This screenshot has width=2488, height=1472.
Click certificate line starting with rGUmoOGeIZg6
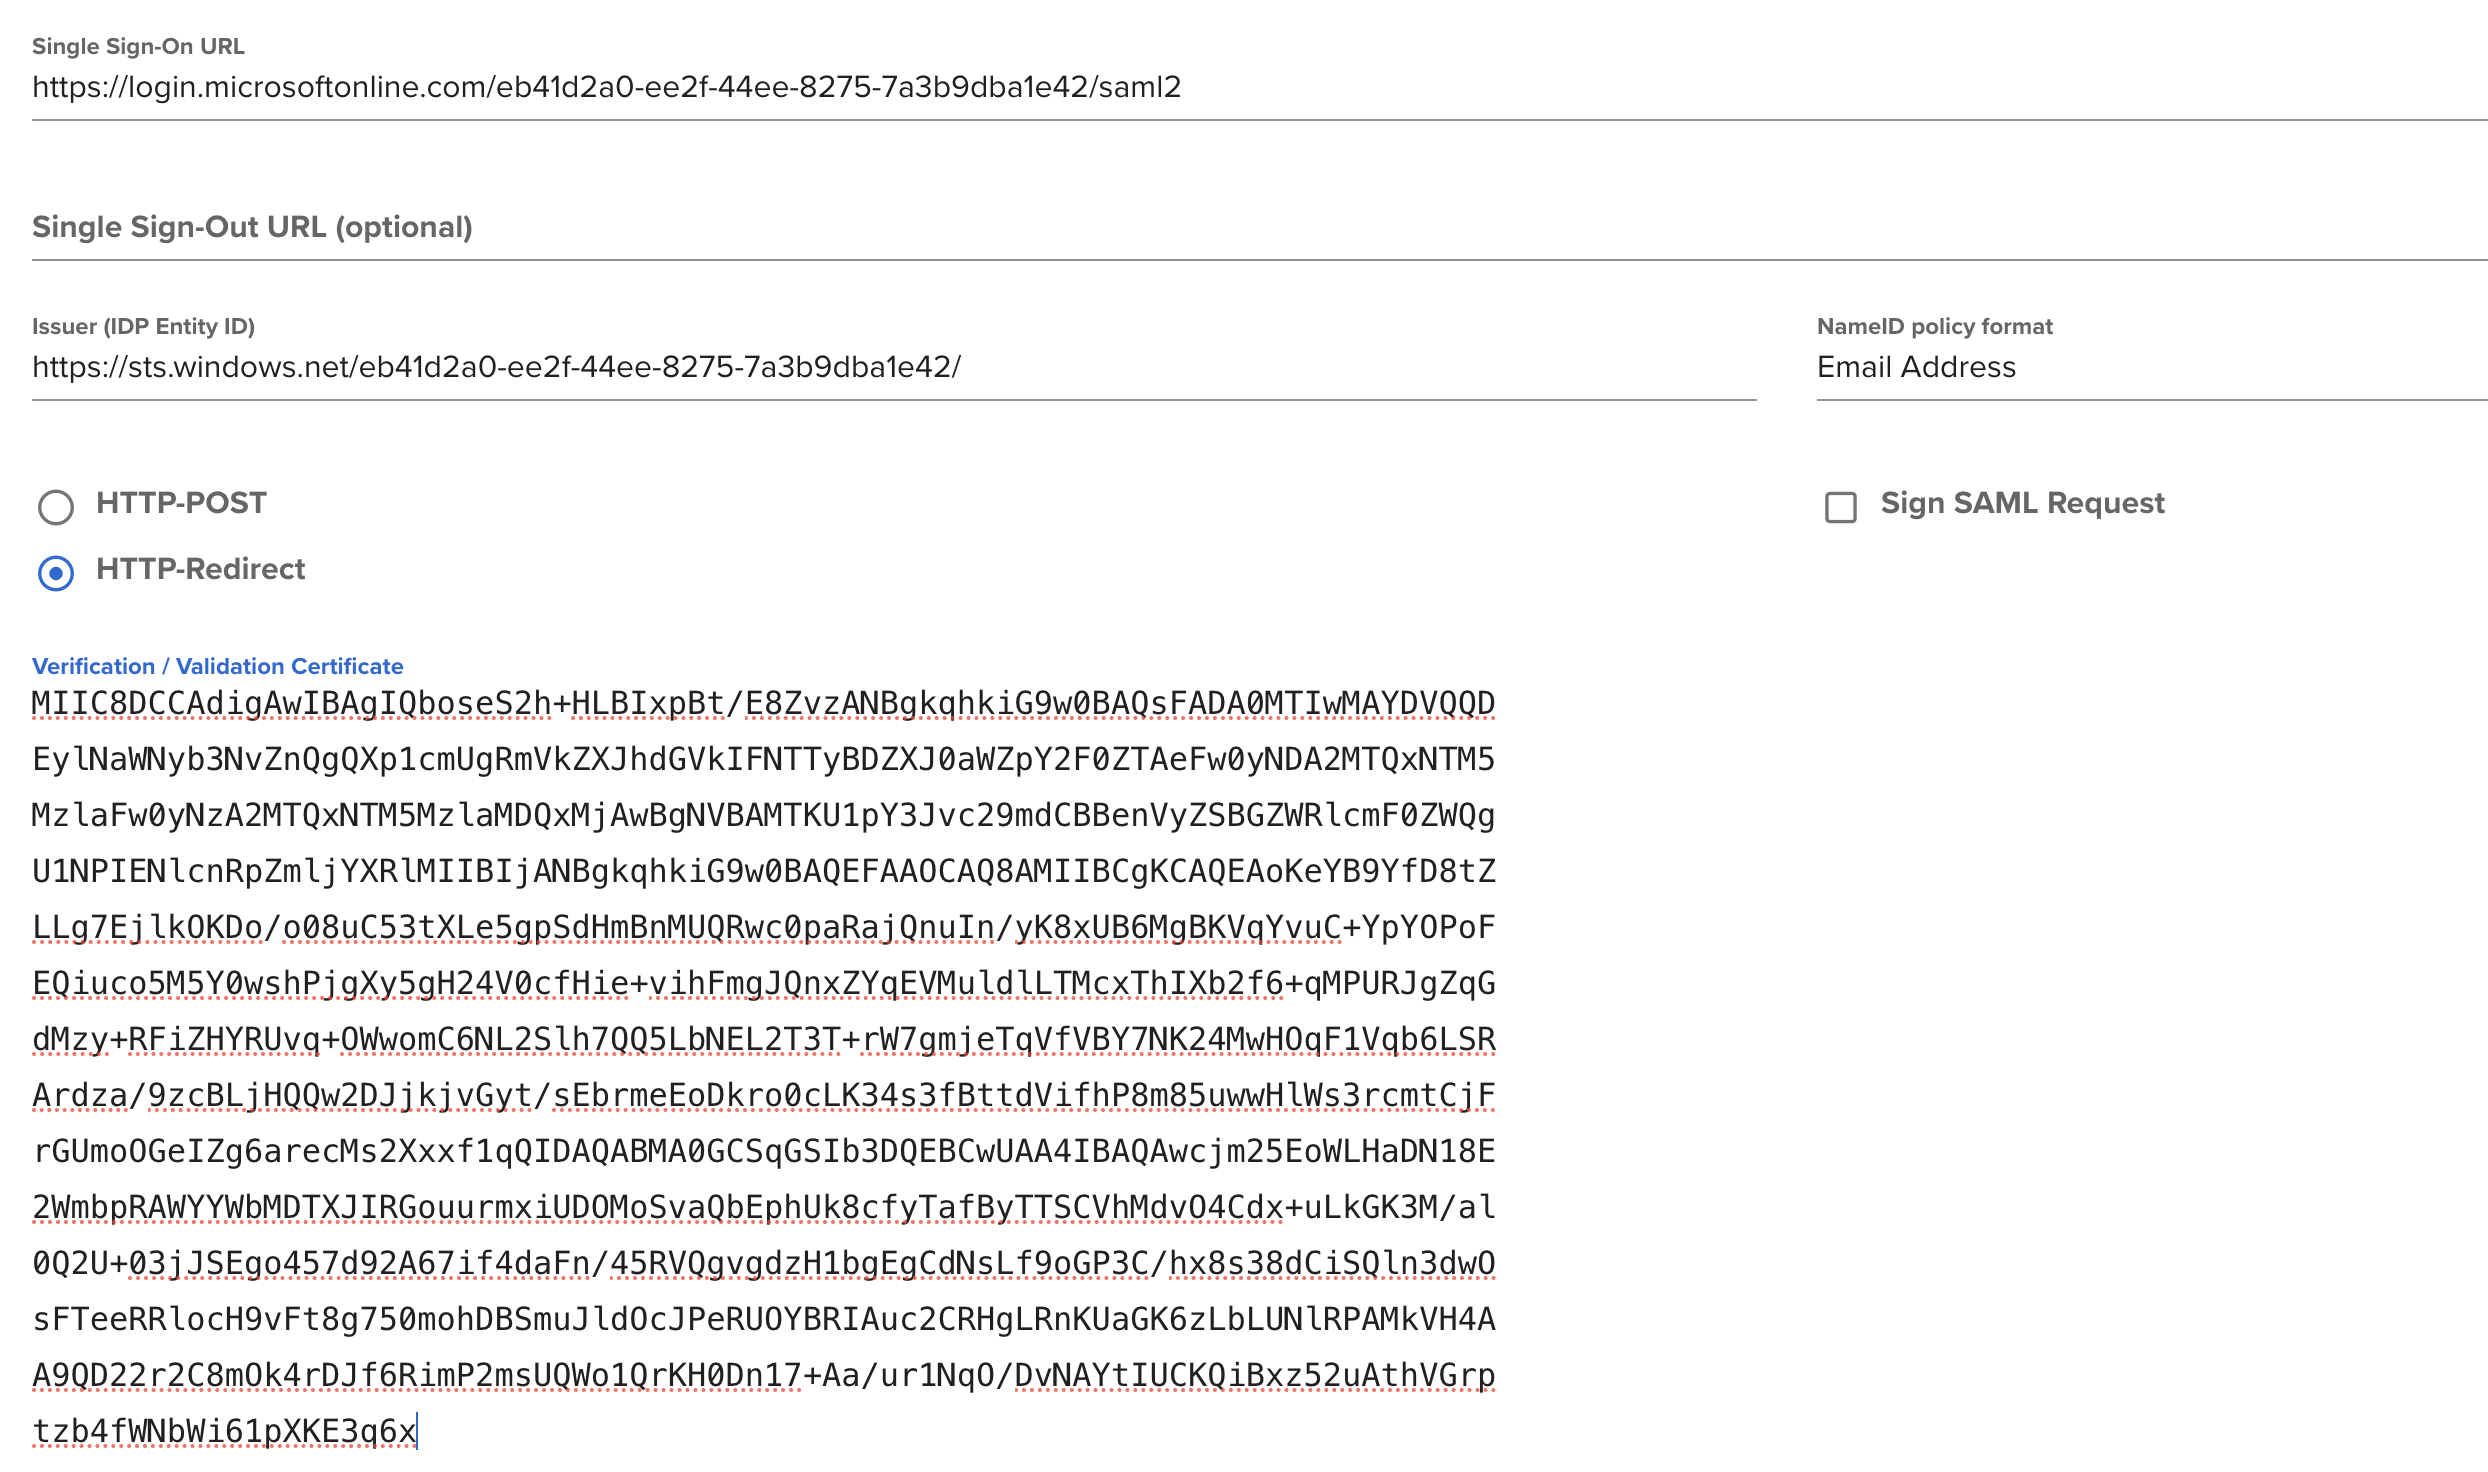pos(763,1152)
